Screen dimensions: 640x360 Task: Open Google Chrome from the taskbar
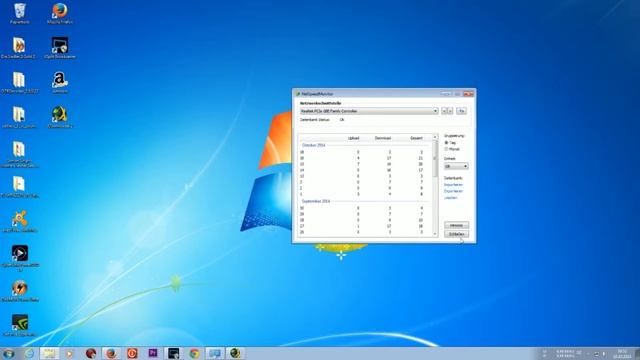(x=194, y=353)
